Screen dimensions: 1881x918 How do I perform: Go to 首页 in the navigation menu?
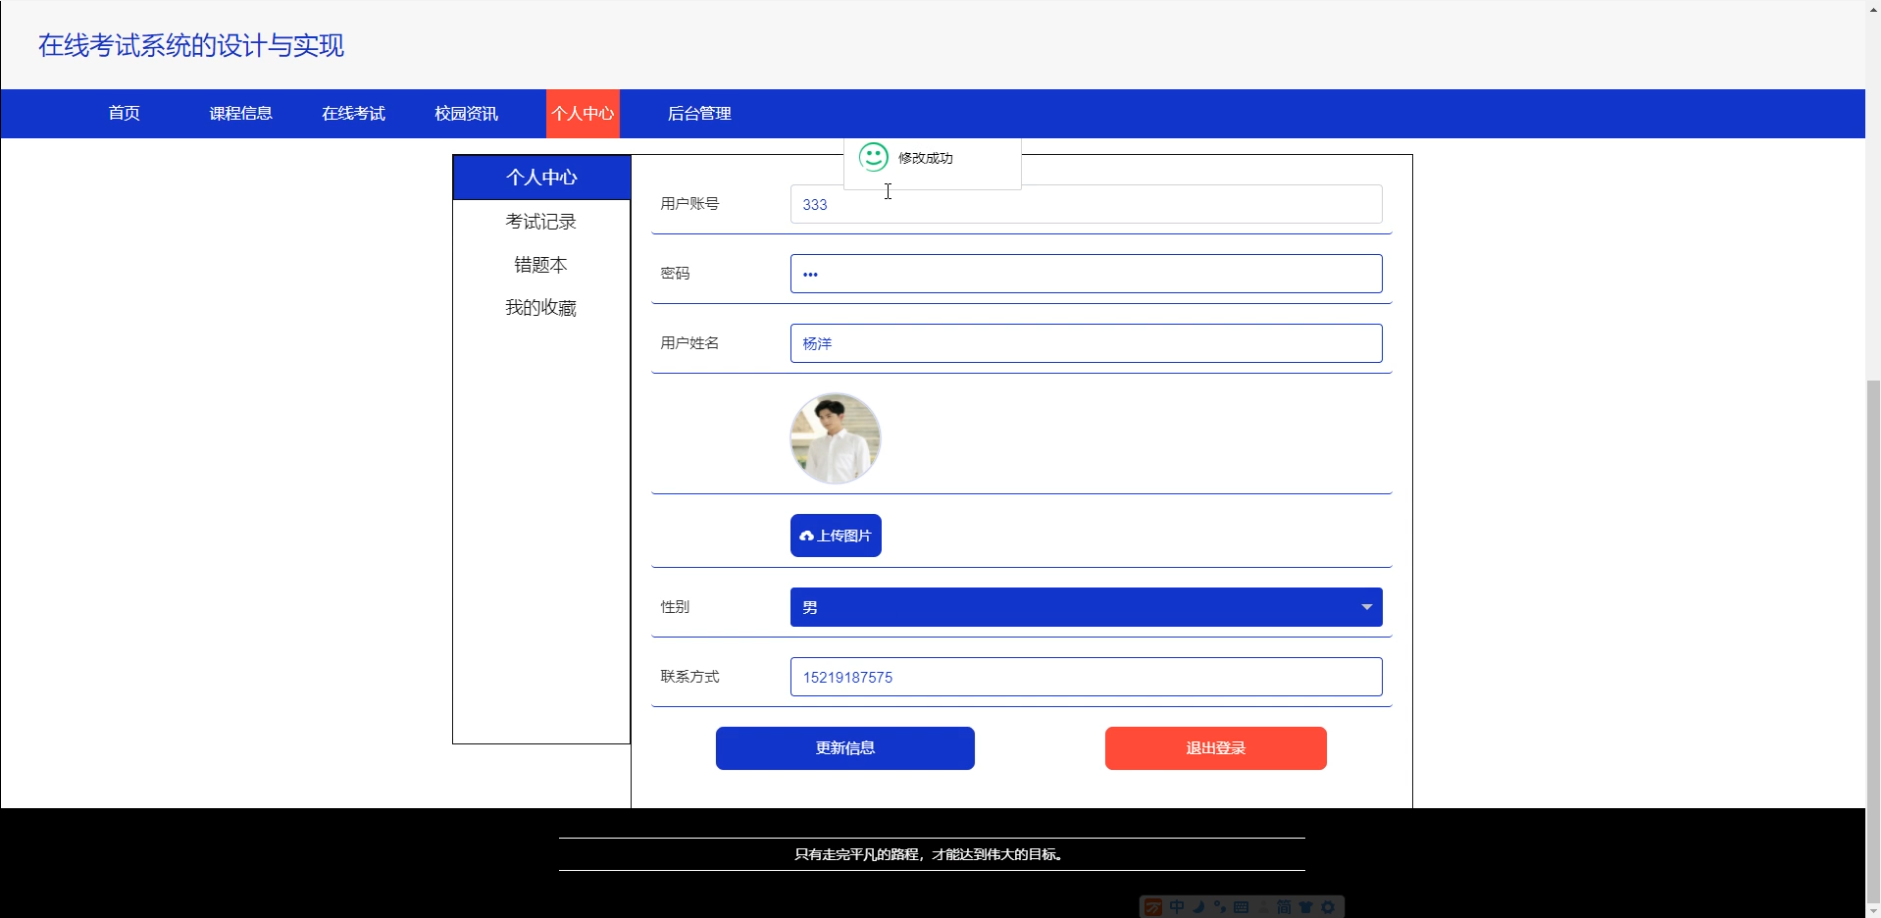tap(123, 113)
